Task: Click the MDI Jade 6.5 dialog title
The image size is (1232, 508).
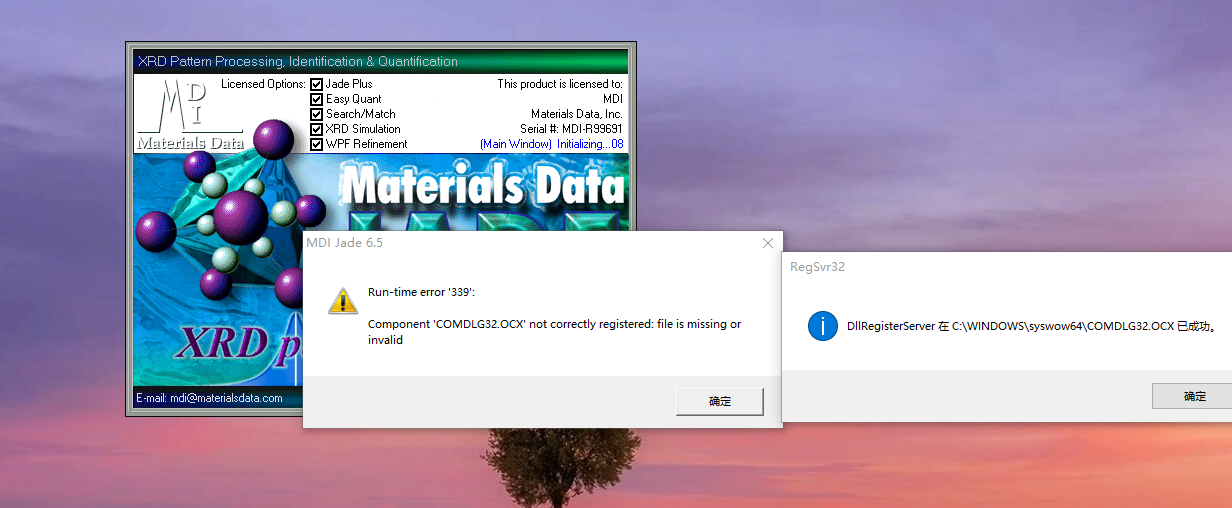Action: point(344,243)
